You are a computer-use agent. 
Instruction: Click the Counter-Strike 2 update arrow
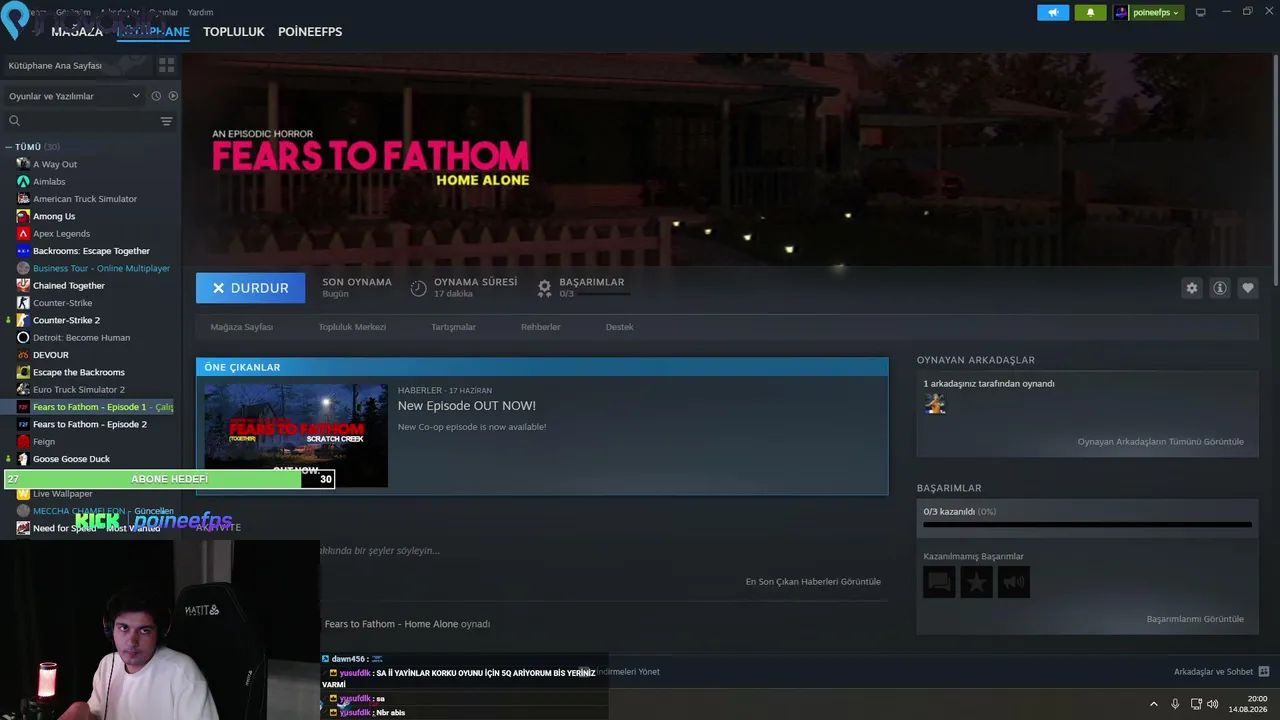[x=8, y=320]
